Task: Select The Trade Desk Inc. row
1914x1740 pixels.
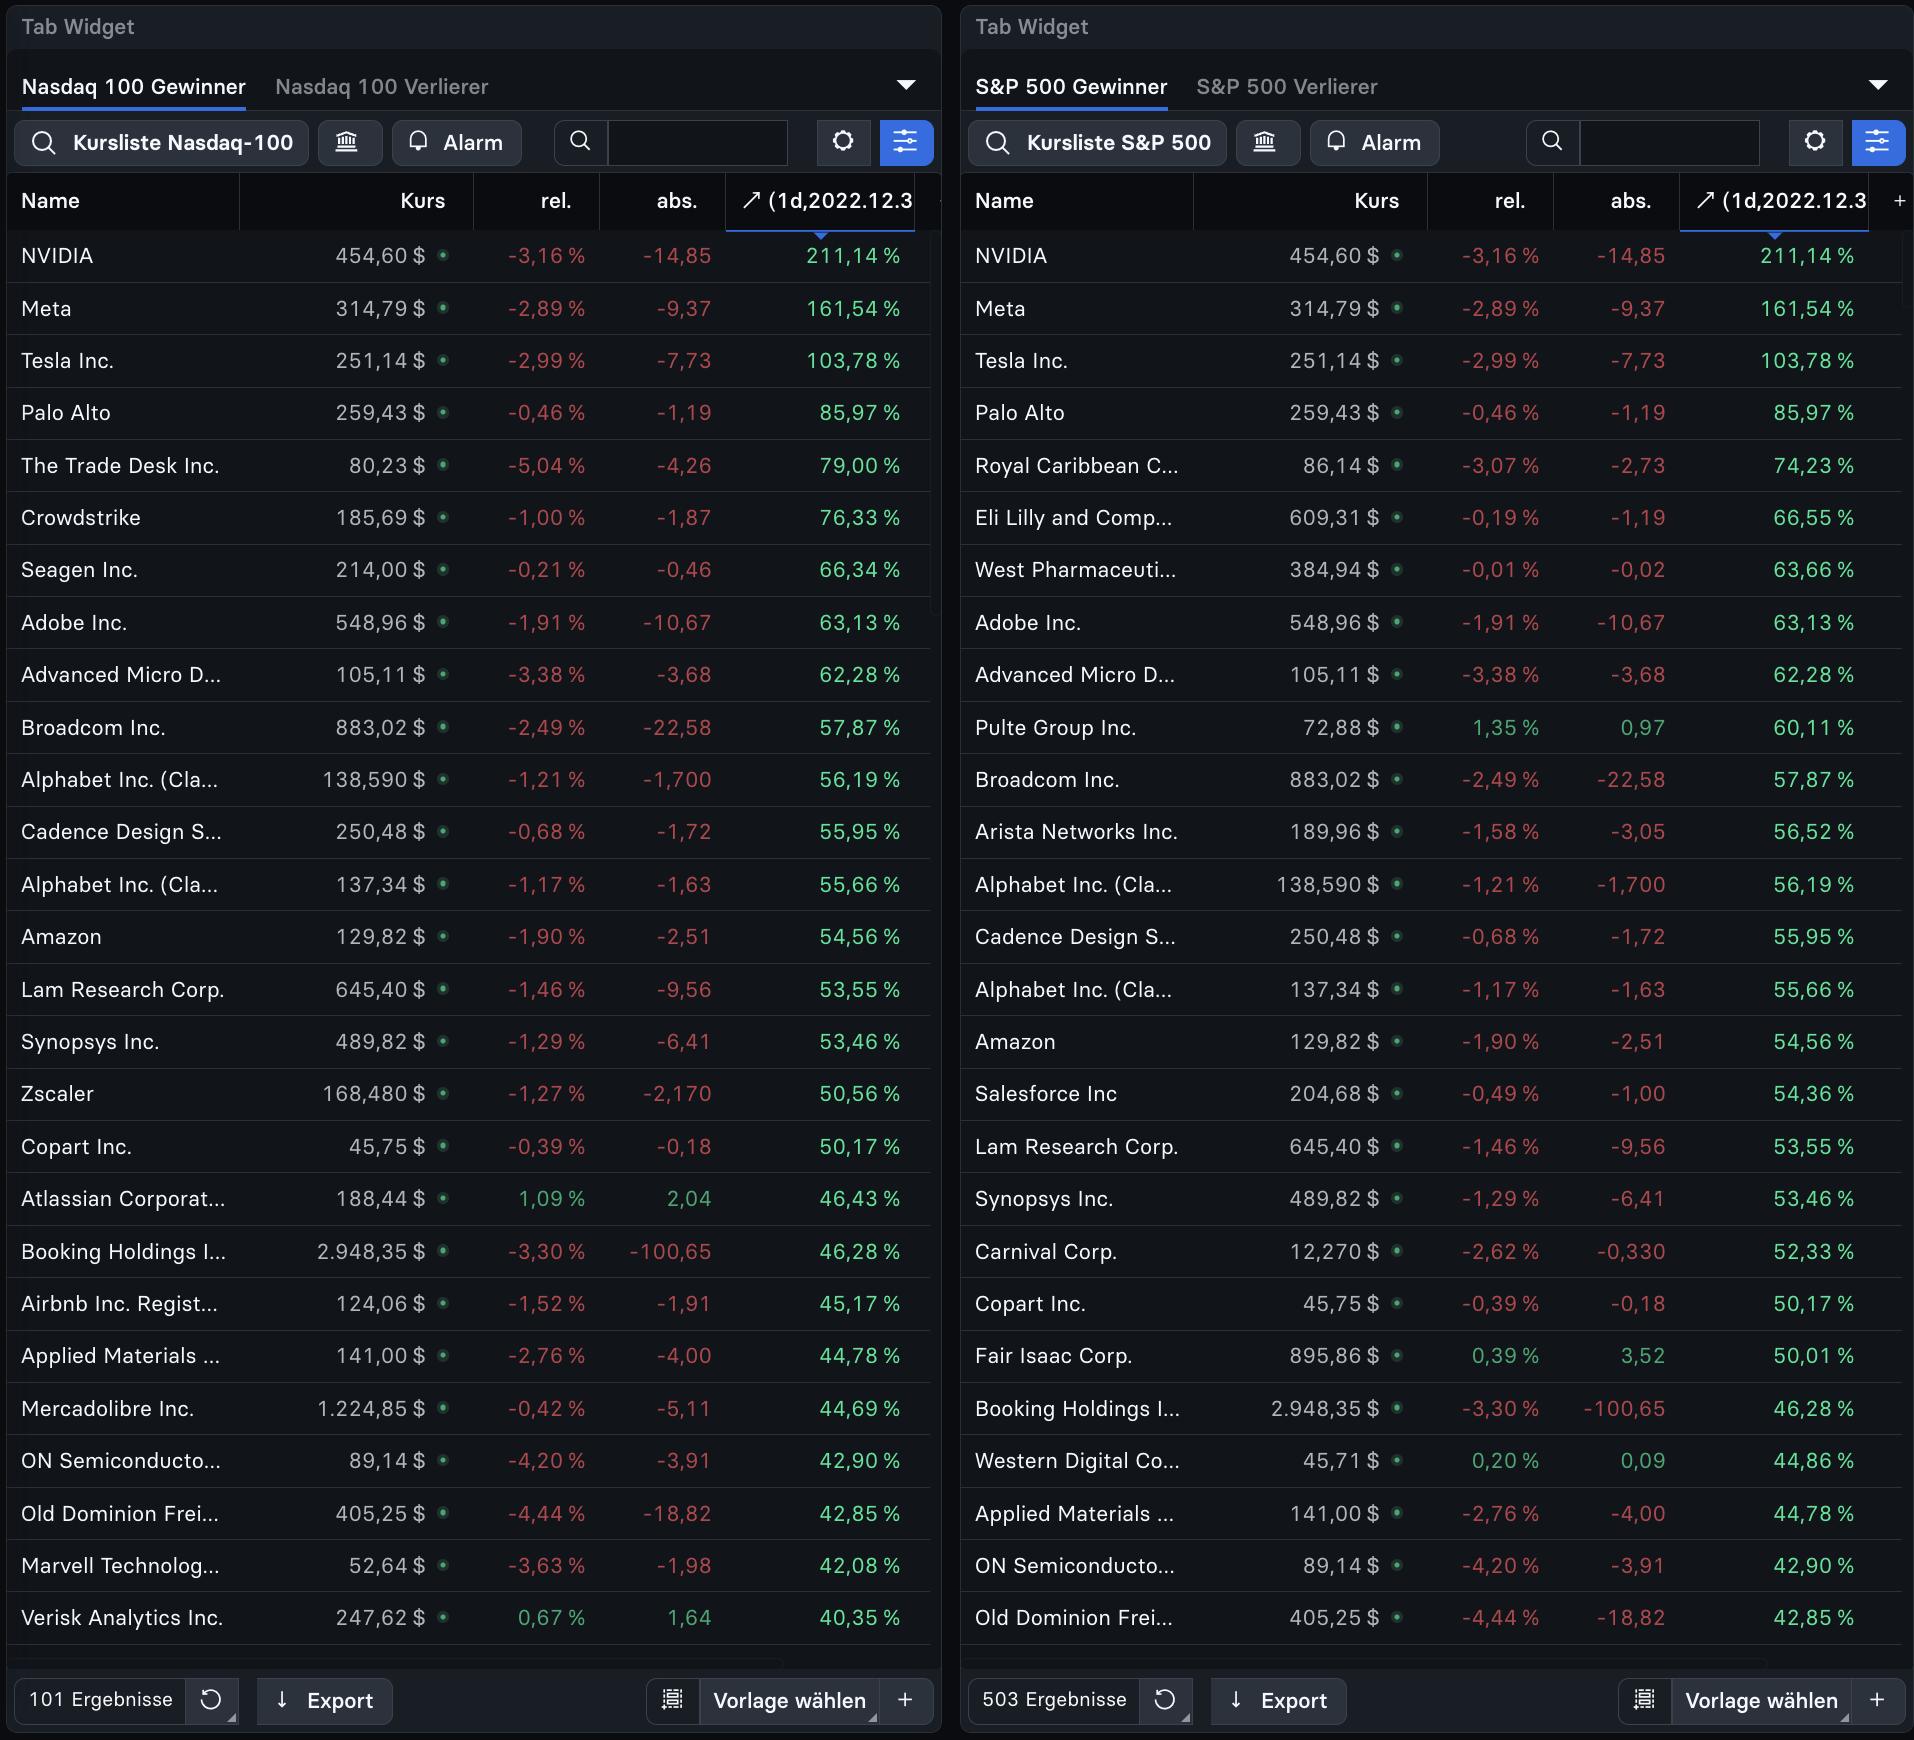Action: tap(469, 466)
